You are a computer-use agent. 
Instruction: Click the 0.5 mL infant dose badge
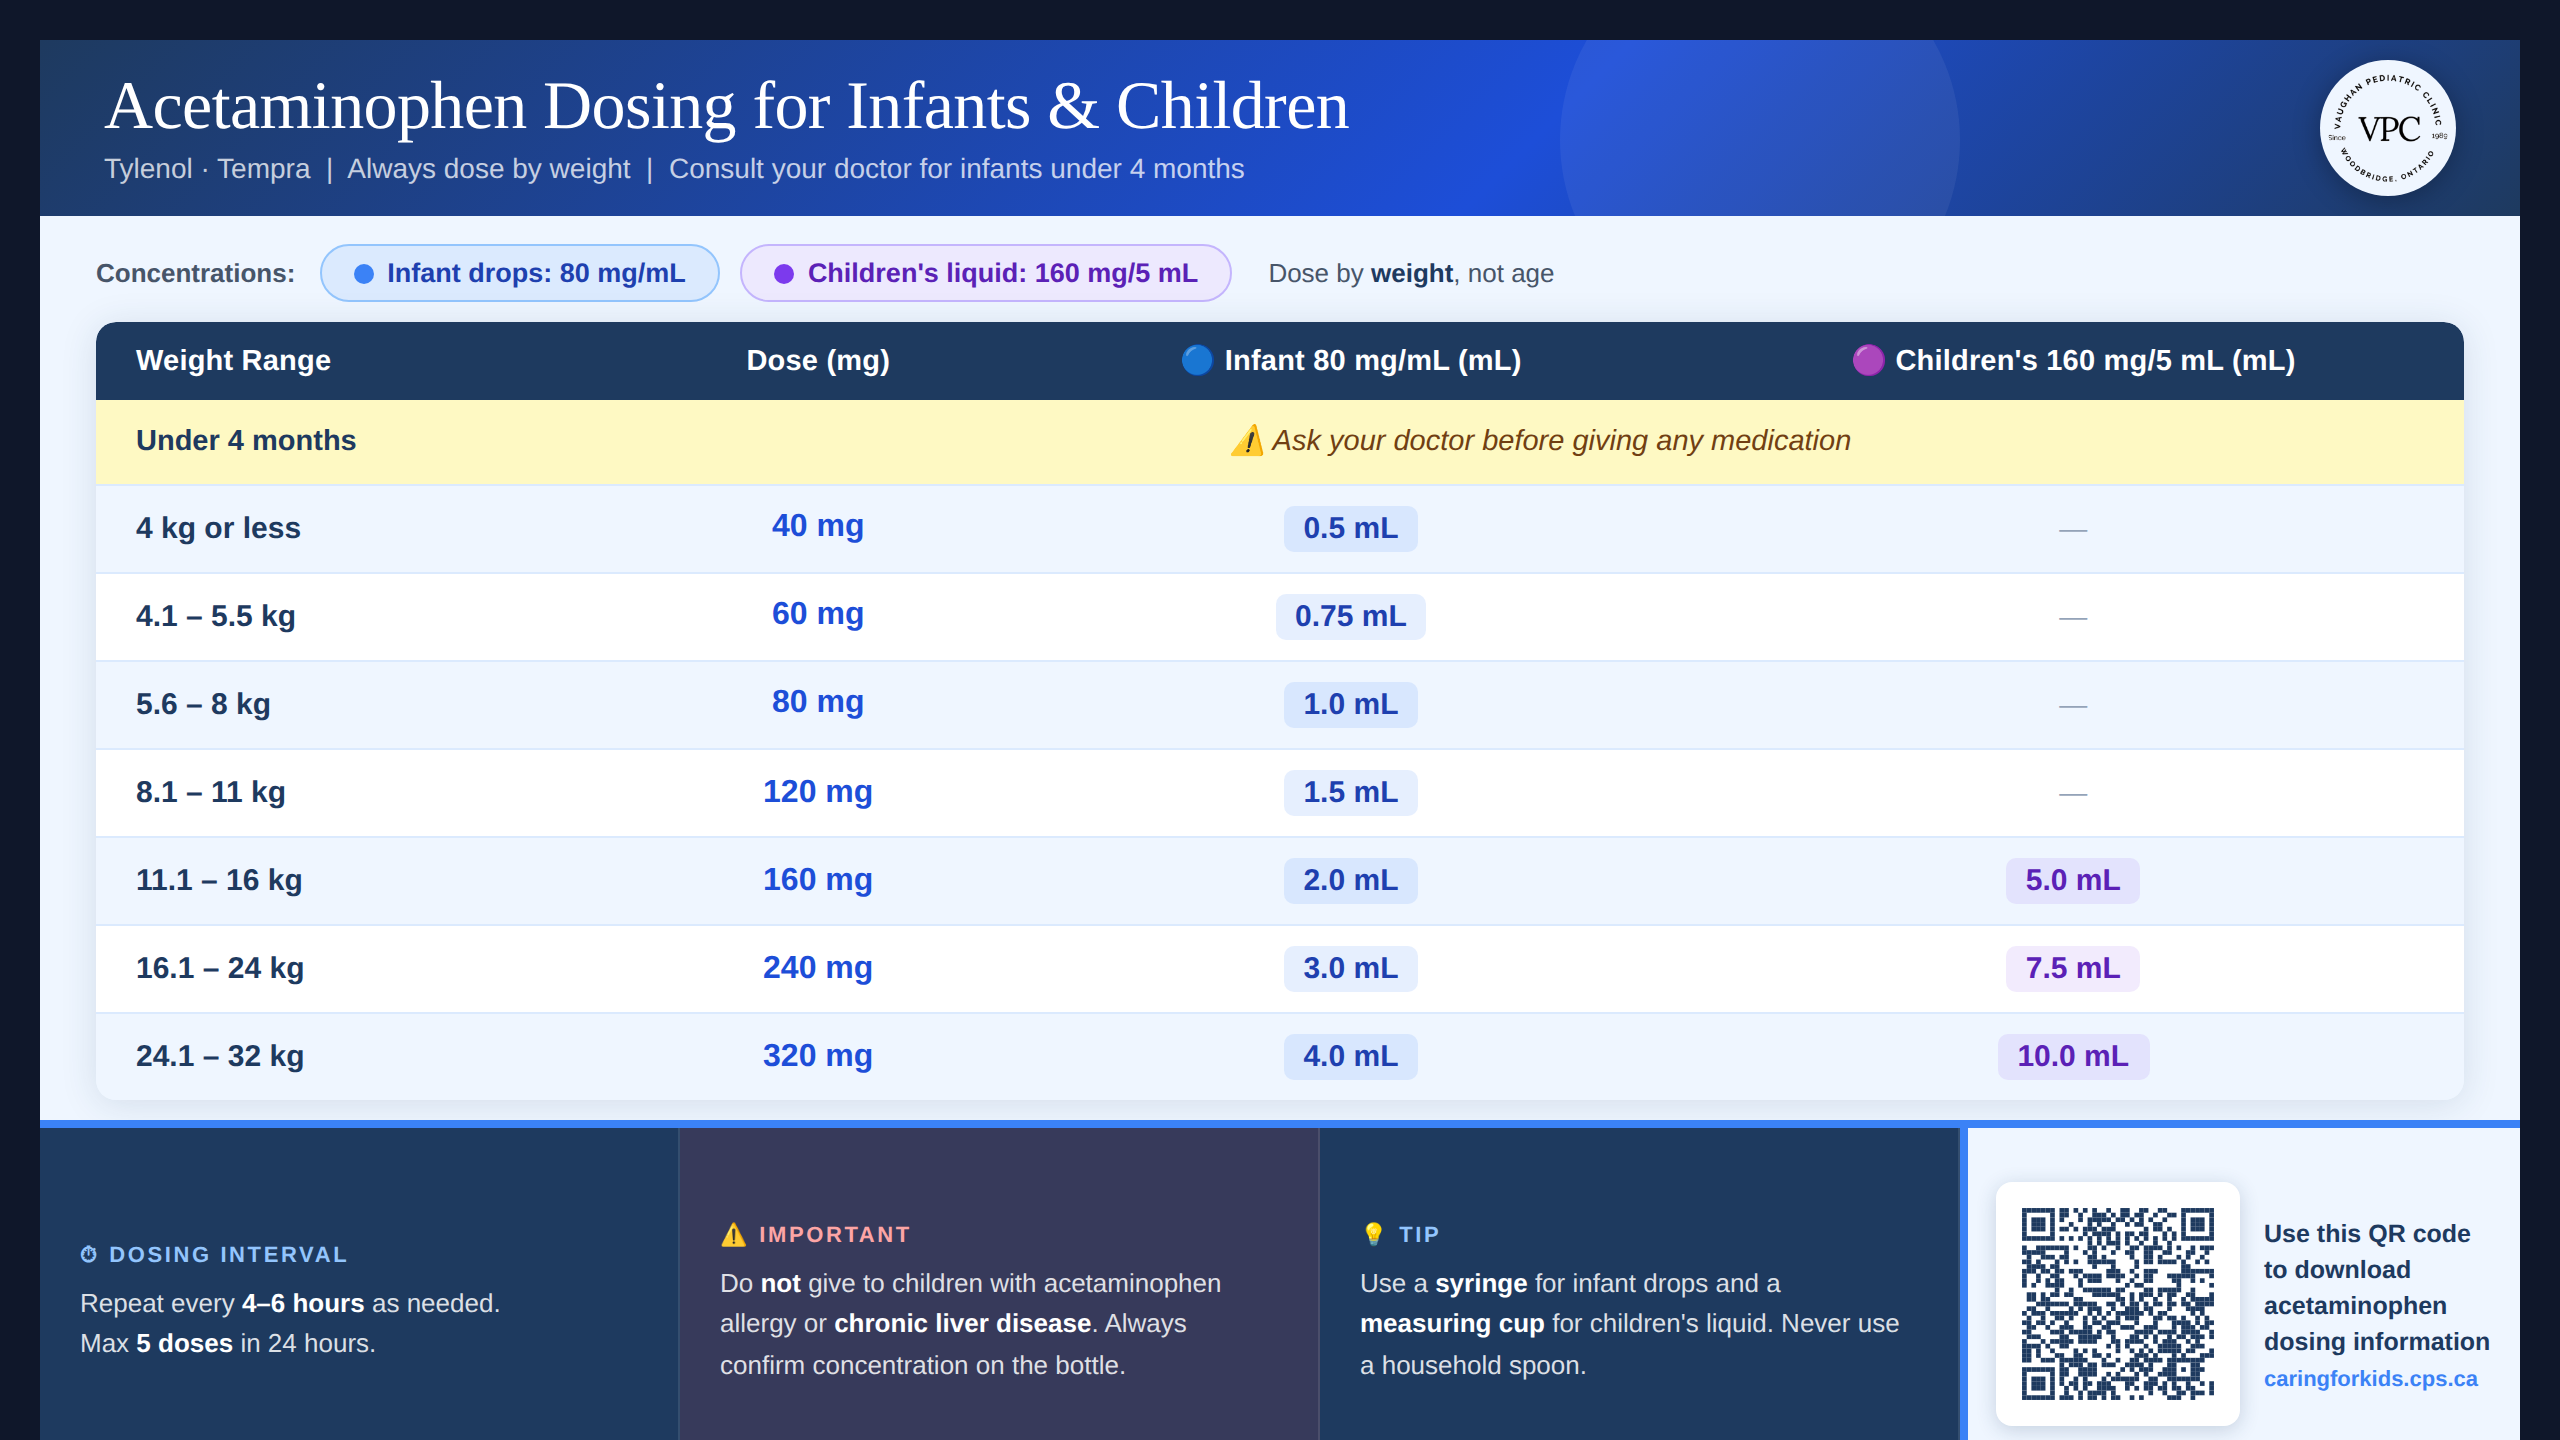click(1351, 528)
